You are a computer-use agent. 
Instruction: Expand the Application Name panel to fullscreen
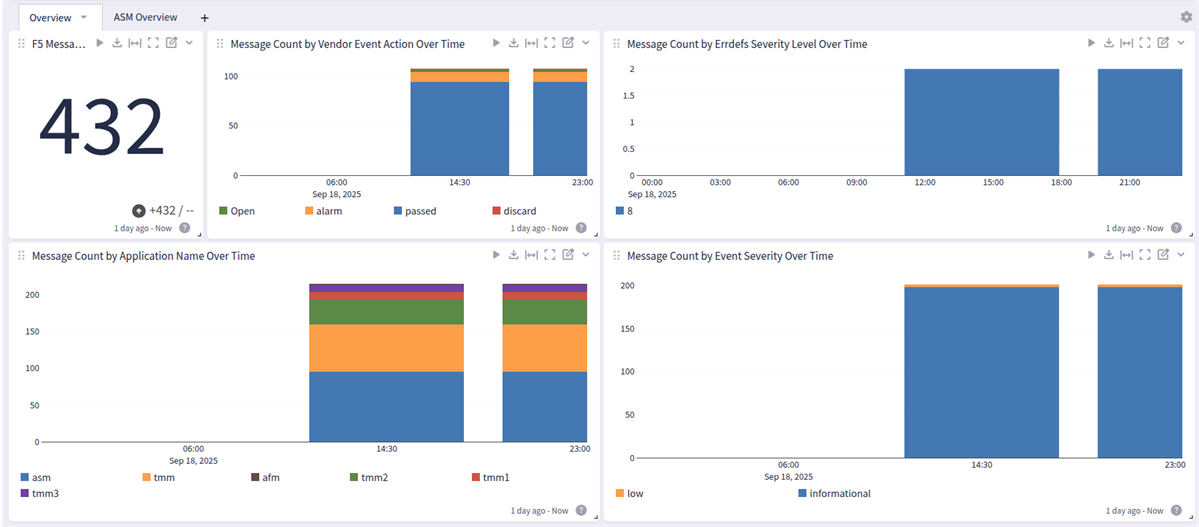pyautogui.click(x=549, y=256)
